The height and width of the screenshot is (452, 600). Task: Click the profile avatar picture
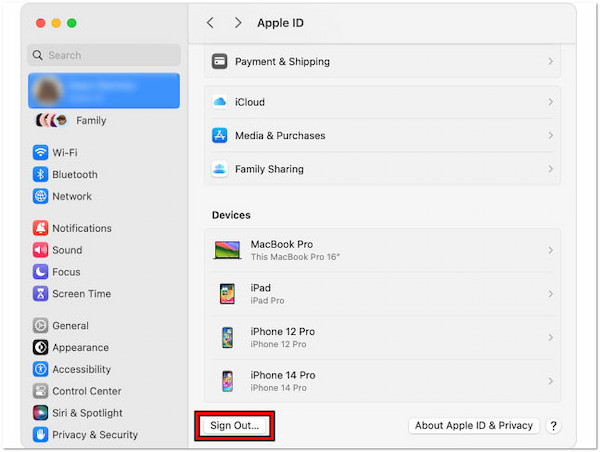pos(48,91)
